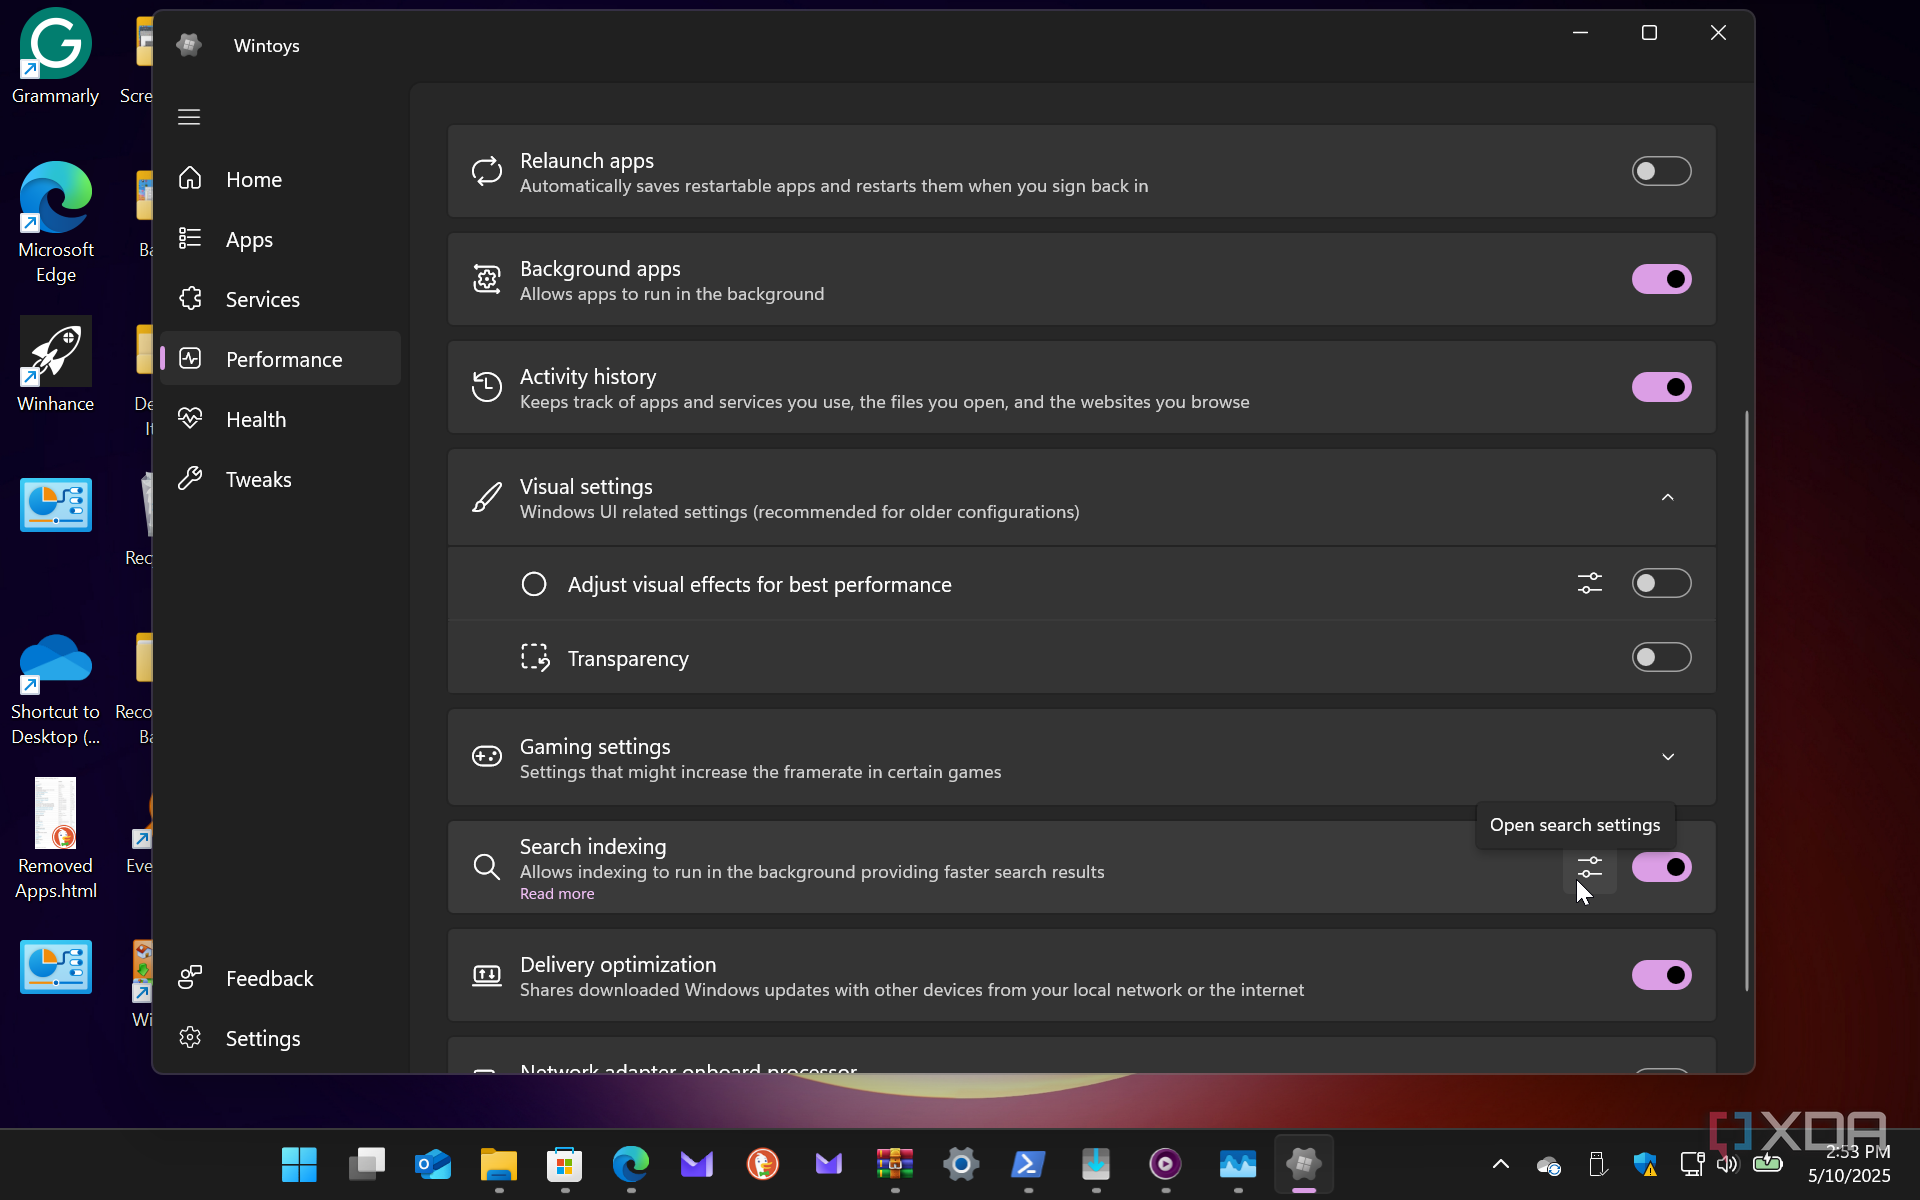Open the Windows Start menu

pos(299,1164)
